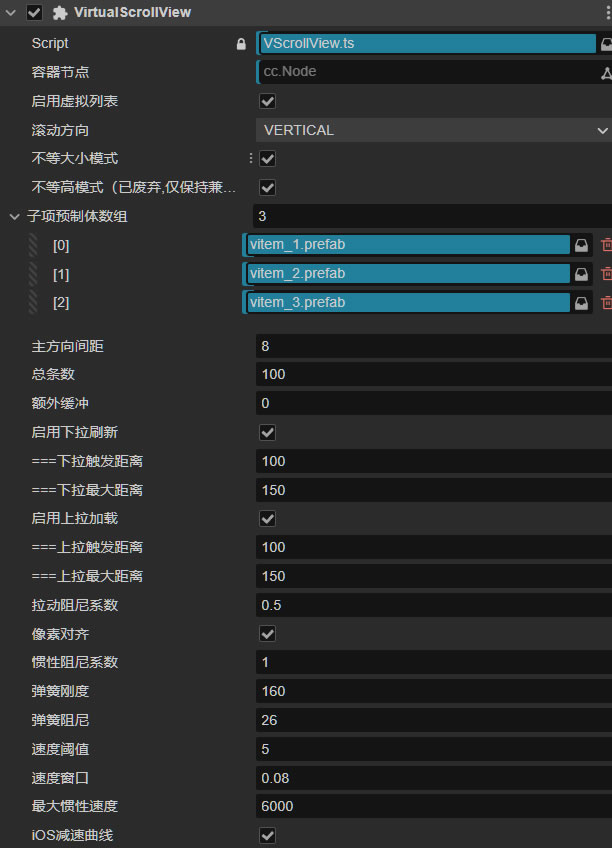Toggle the 启用下拉刷新 checkbox
Viewport: 612px width, 848px height.
point(268,433)
